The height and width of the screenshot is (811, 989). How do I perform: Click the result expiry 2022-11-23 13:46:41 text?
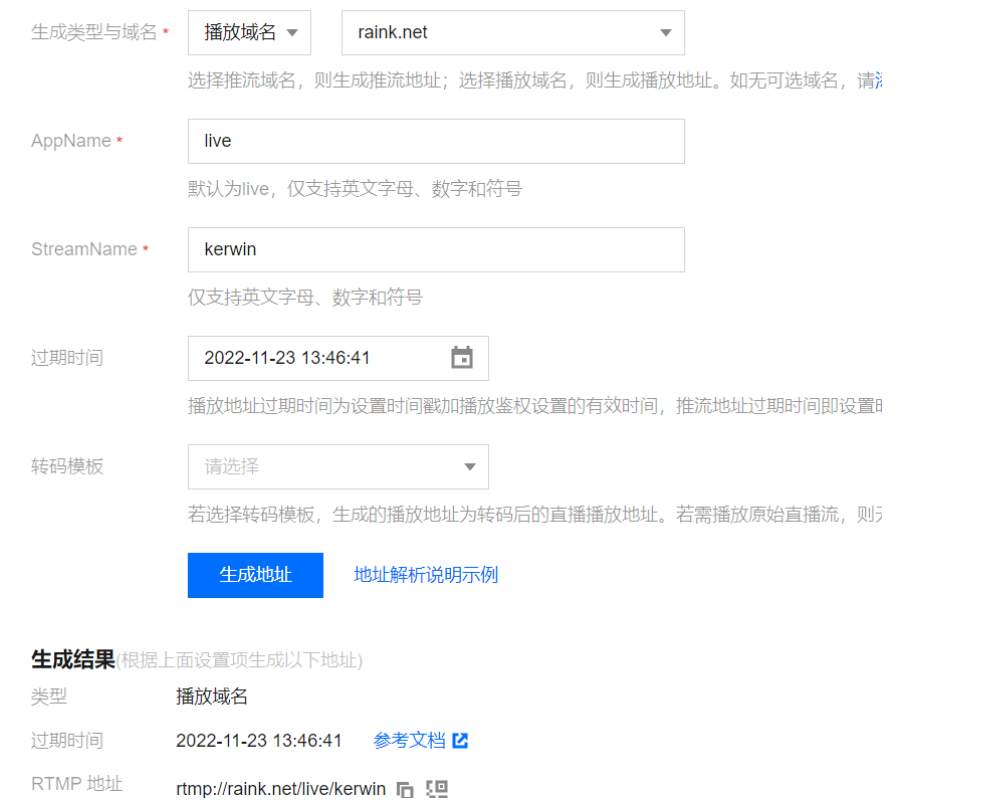point(259,740)
